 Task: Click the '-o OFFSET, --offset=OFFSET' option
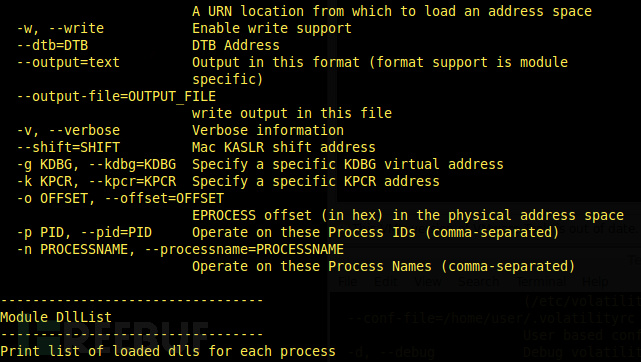point(120,199)
